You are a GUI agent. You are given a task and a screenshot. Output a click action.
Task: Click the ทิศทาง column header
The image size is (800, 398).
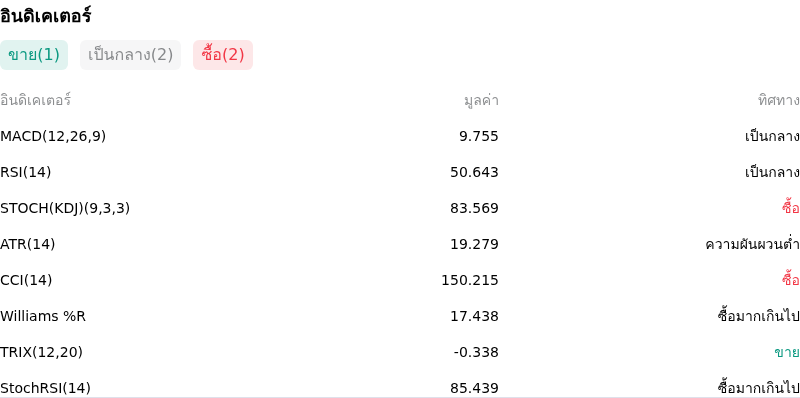point(779,101)
